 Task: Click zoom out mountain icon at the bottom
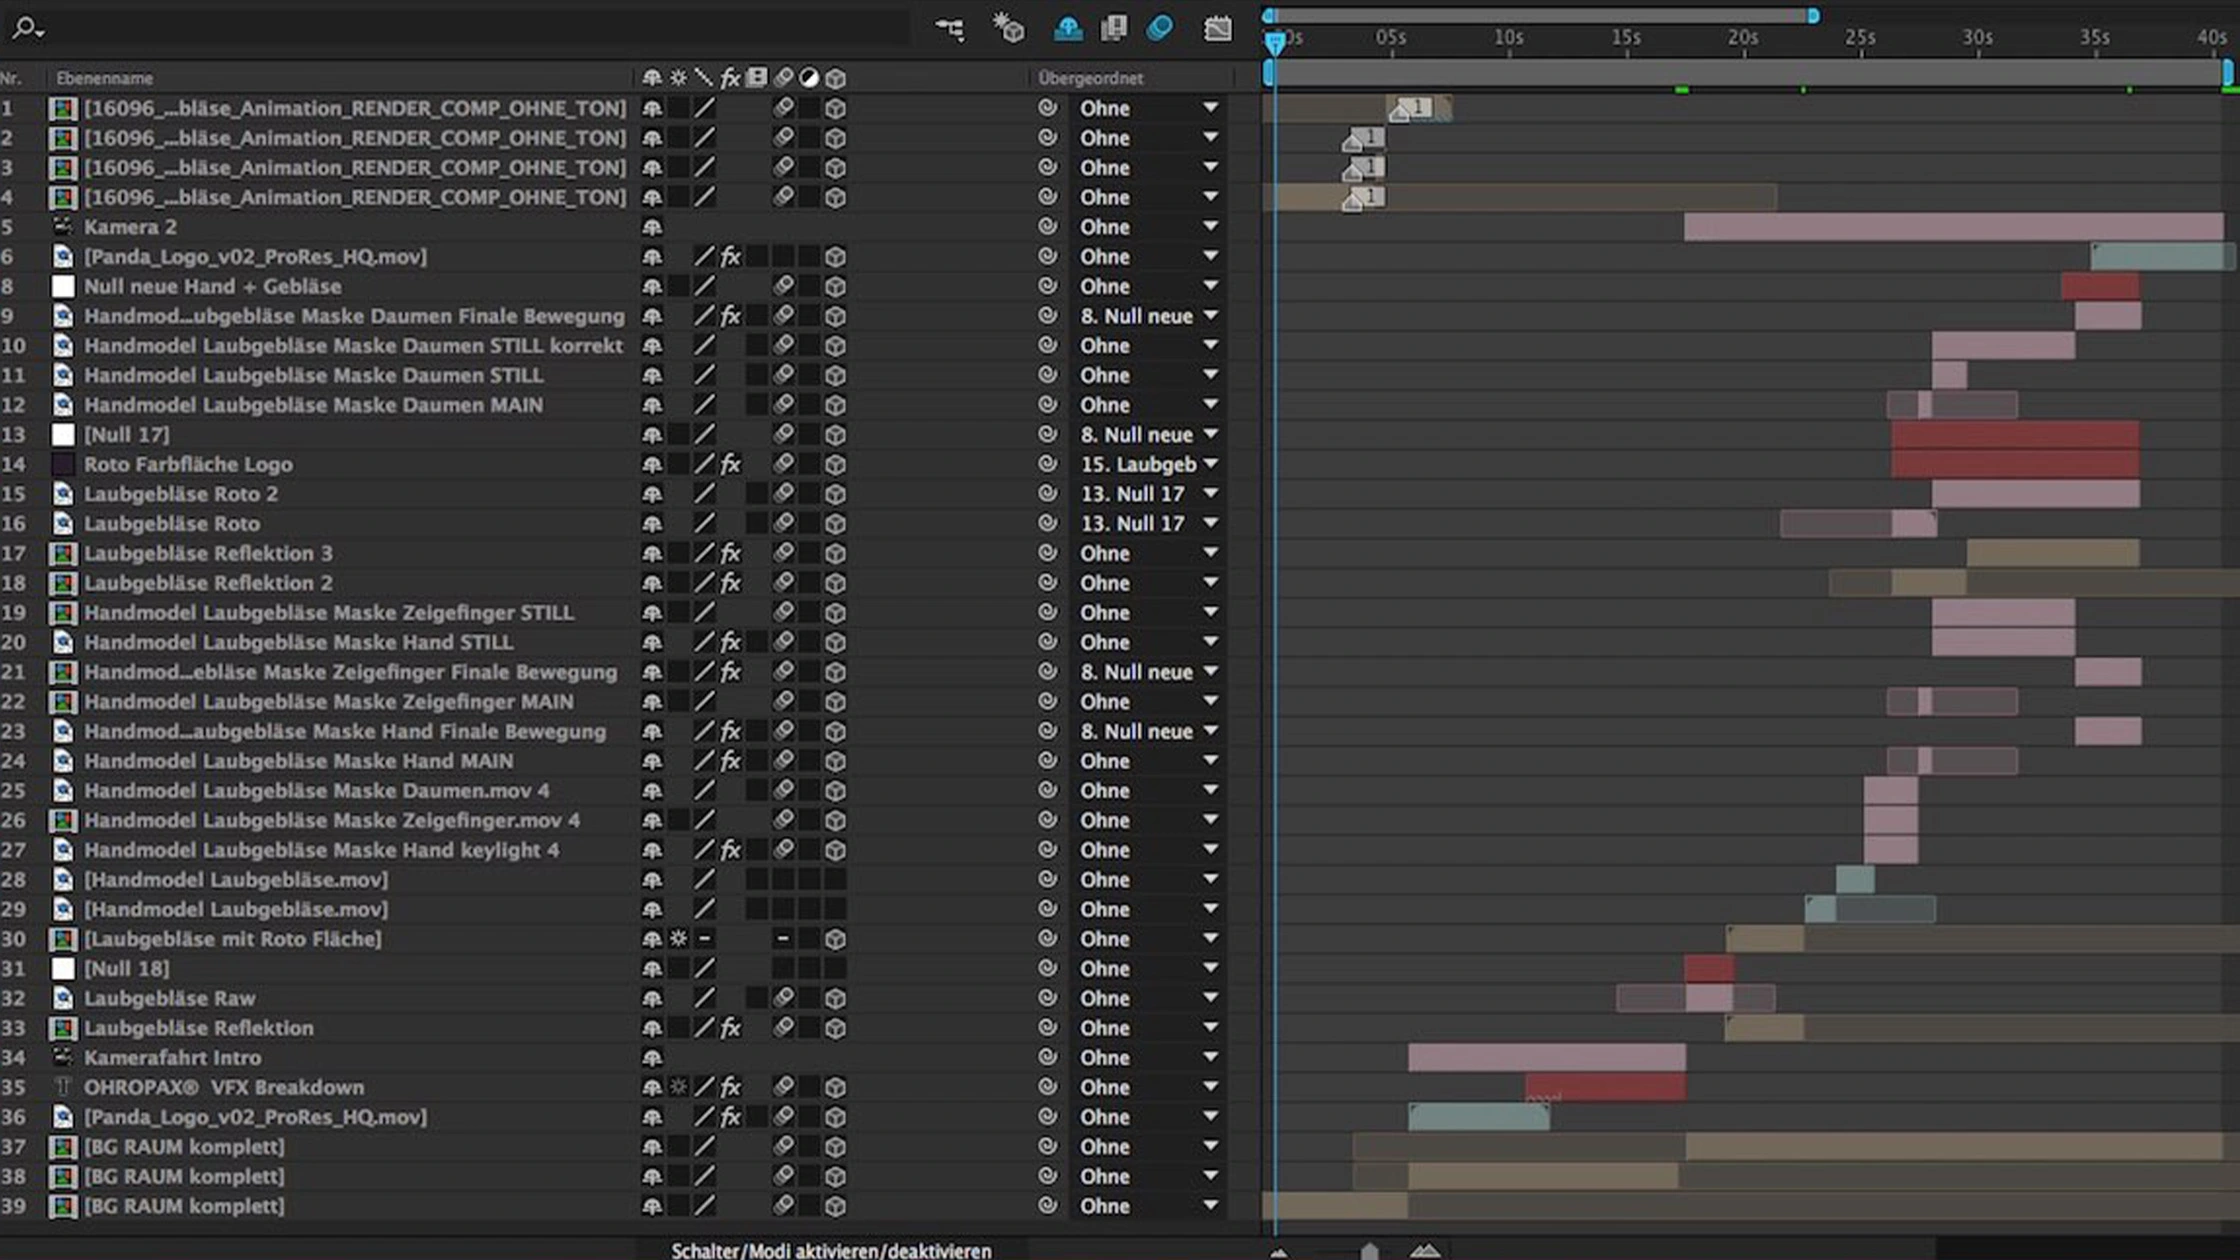point(1279,1251)
